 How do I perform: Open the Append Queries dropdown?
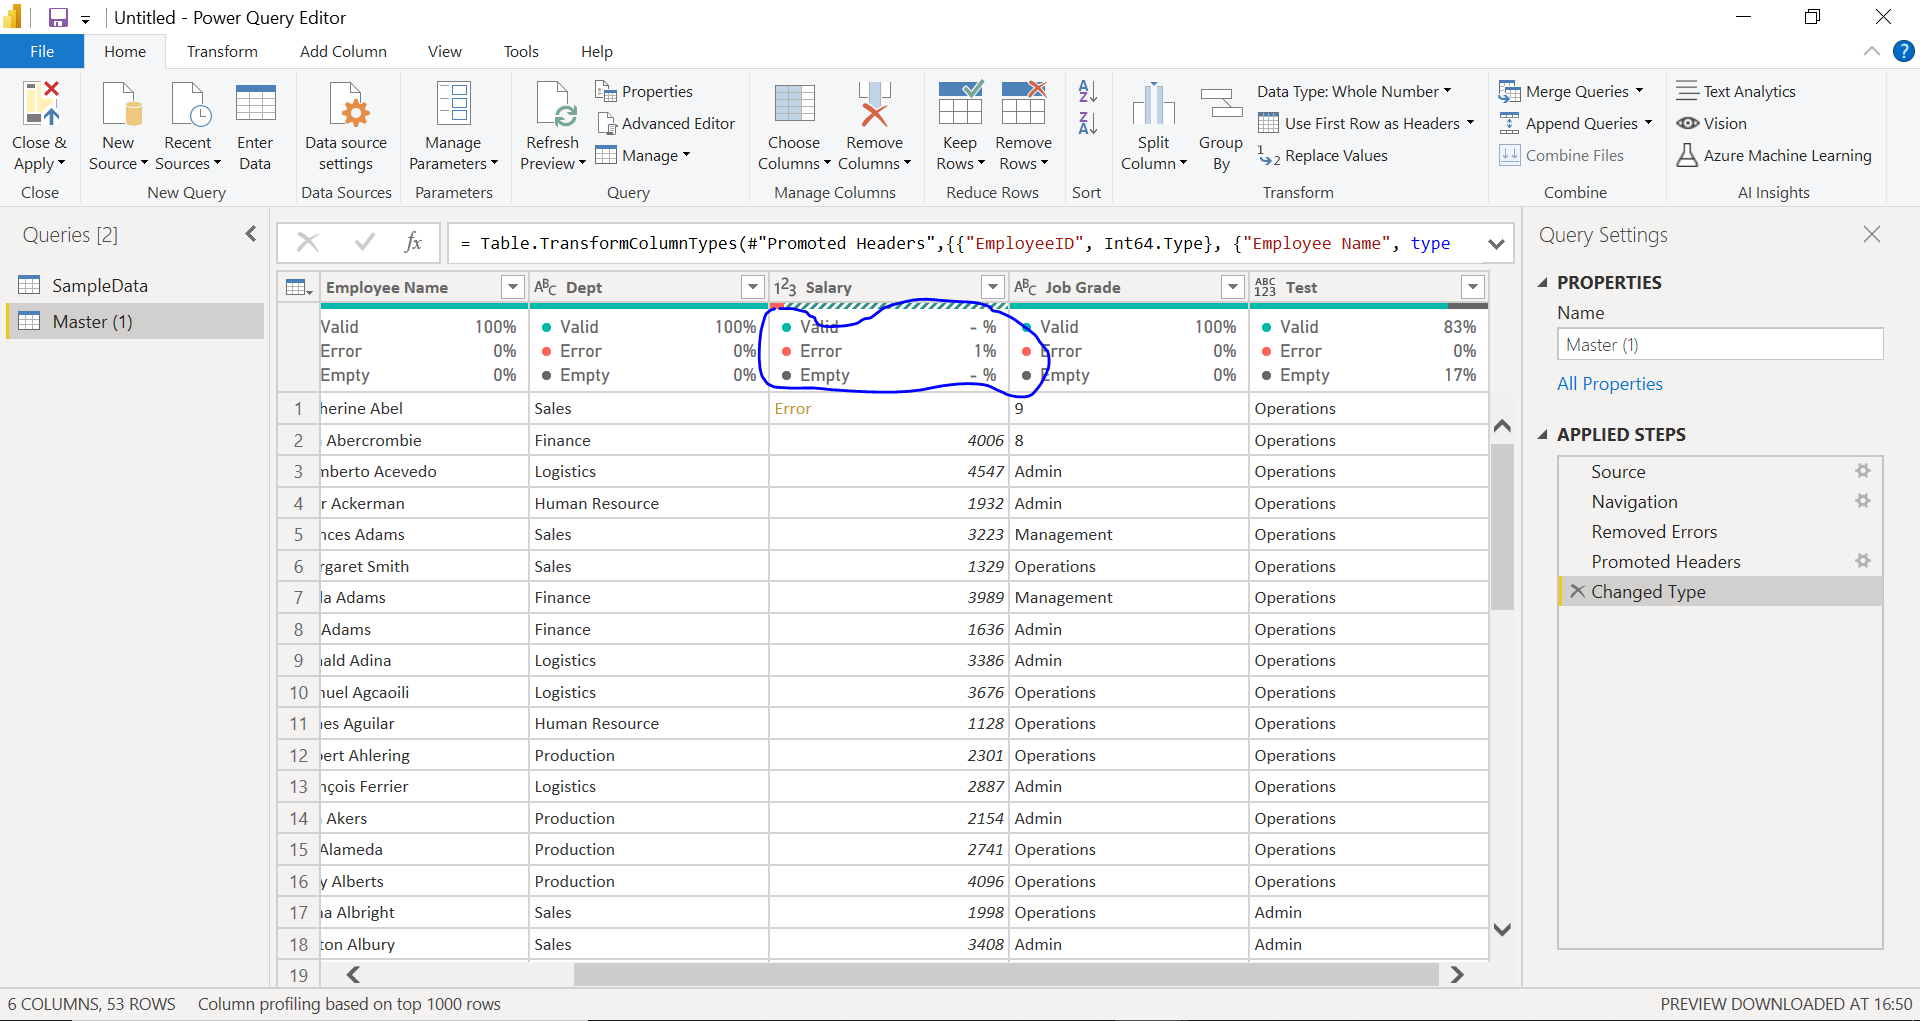coord(1648,123)
